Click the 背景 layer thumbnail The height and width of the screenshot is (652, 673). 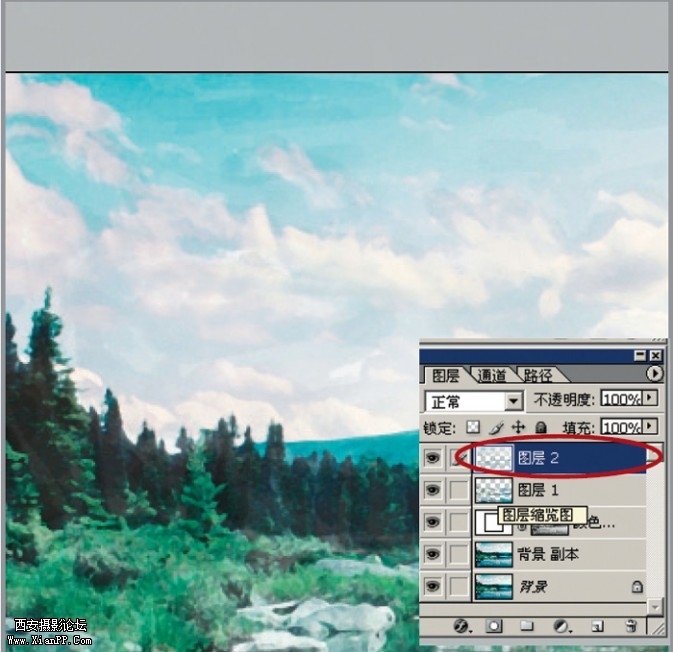[x=494, y=585]
